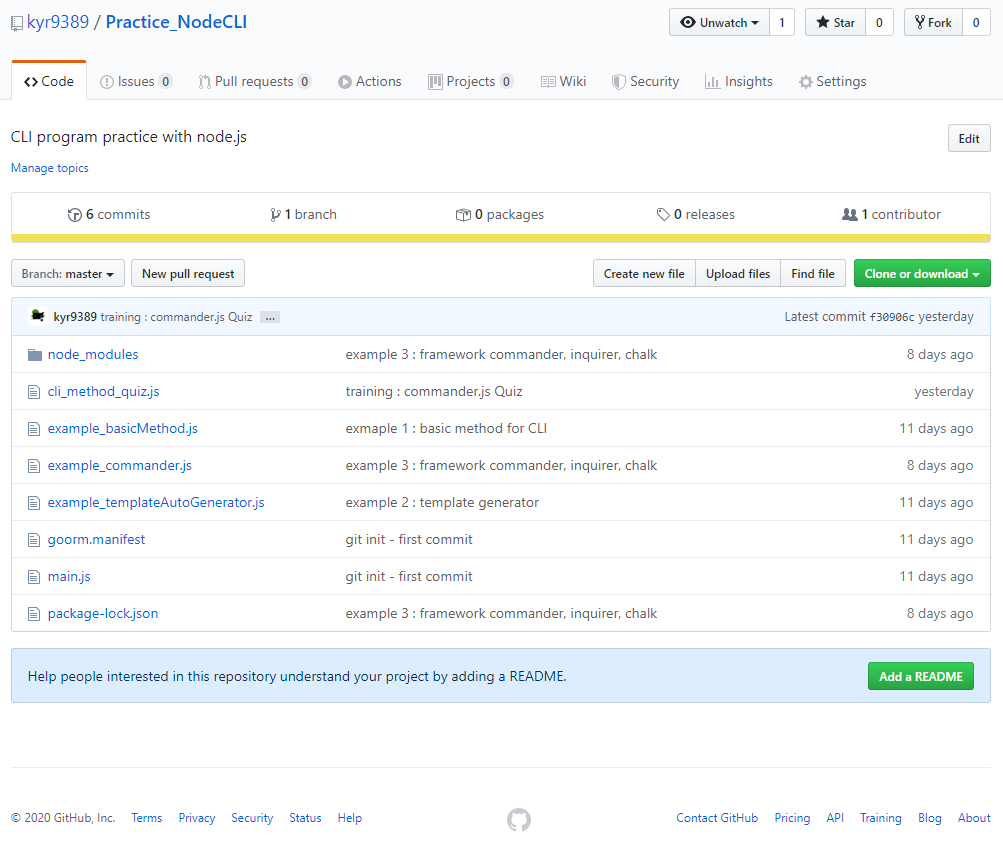Click the package box icon
This screenshot has width=1003, height=863.
(462, 215)
